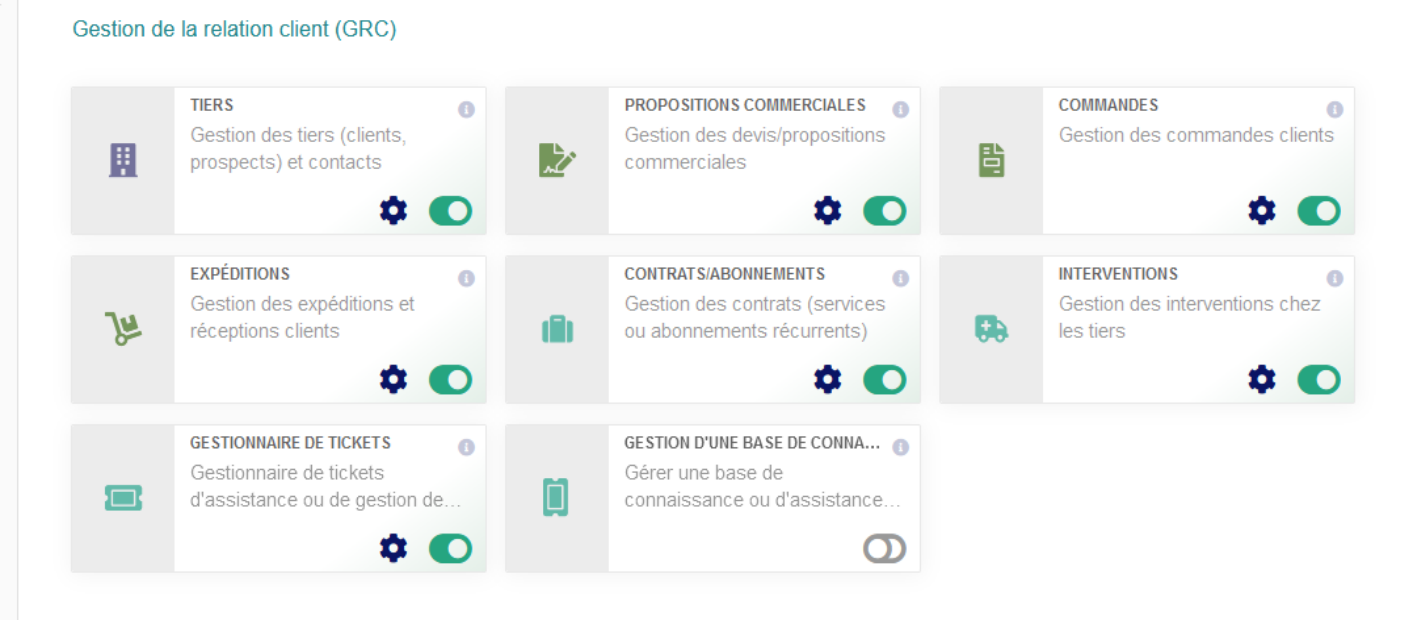Show info for Gestion d'une base de connaissance
The image size is (1409, 620).
pyautogui.click(x=900, y=448)
